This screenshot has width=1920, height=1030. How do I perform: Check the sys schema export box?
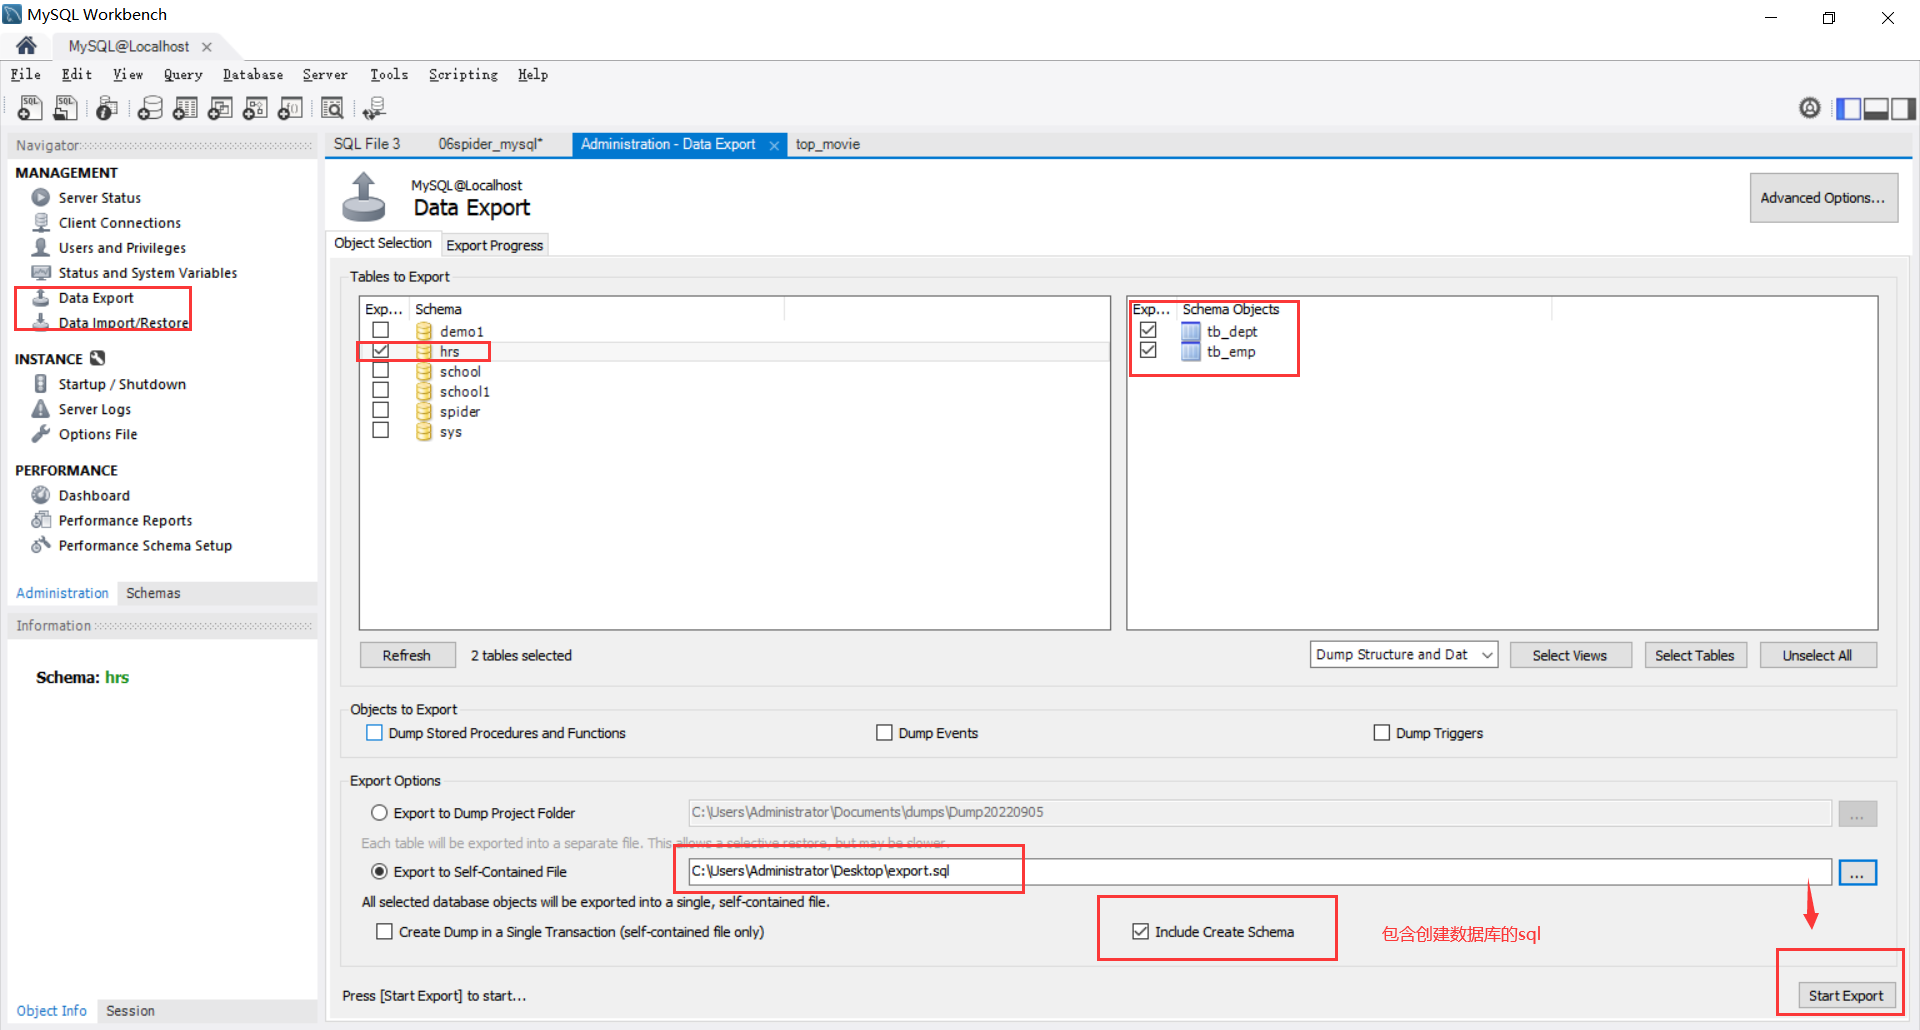pyautogui.click(x=380, y=430)
